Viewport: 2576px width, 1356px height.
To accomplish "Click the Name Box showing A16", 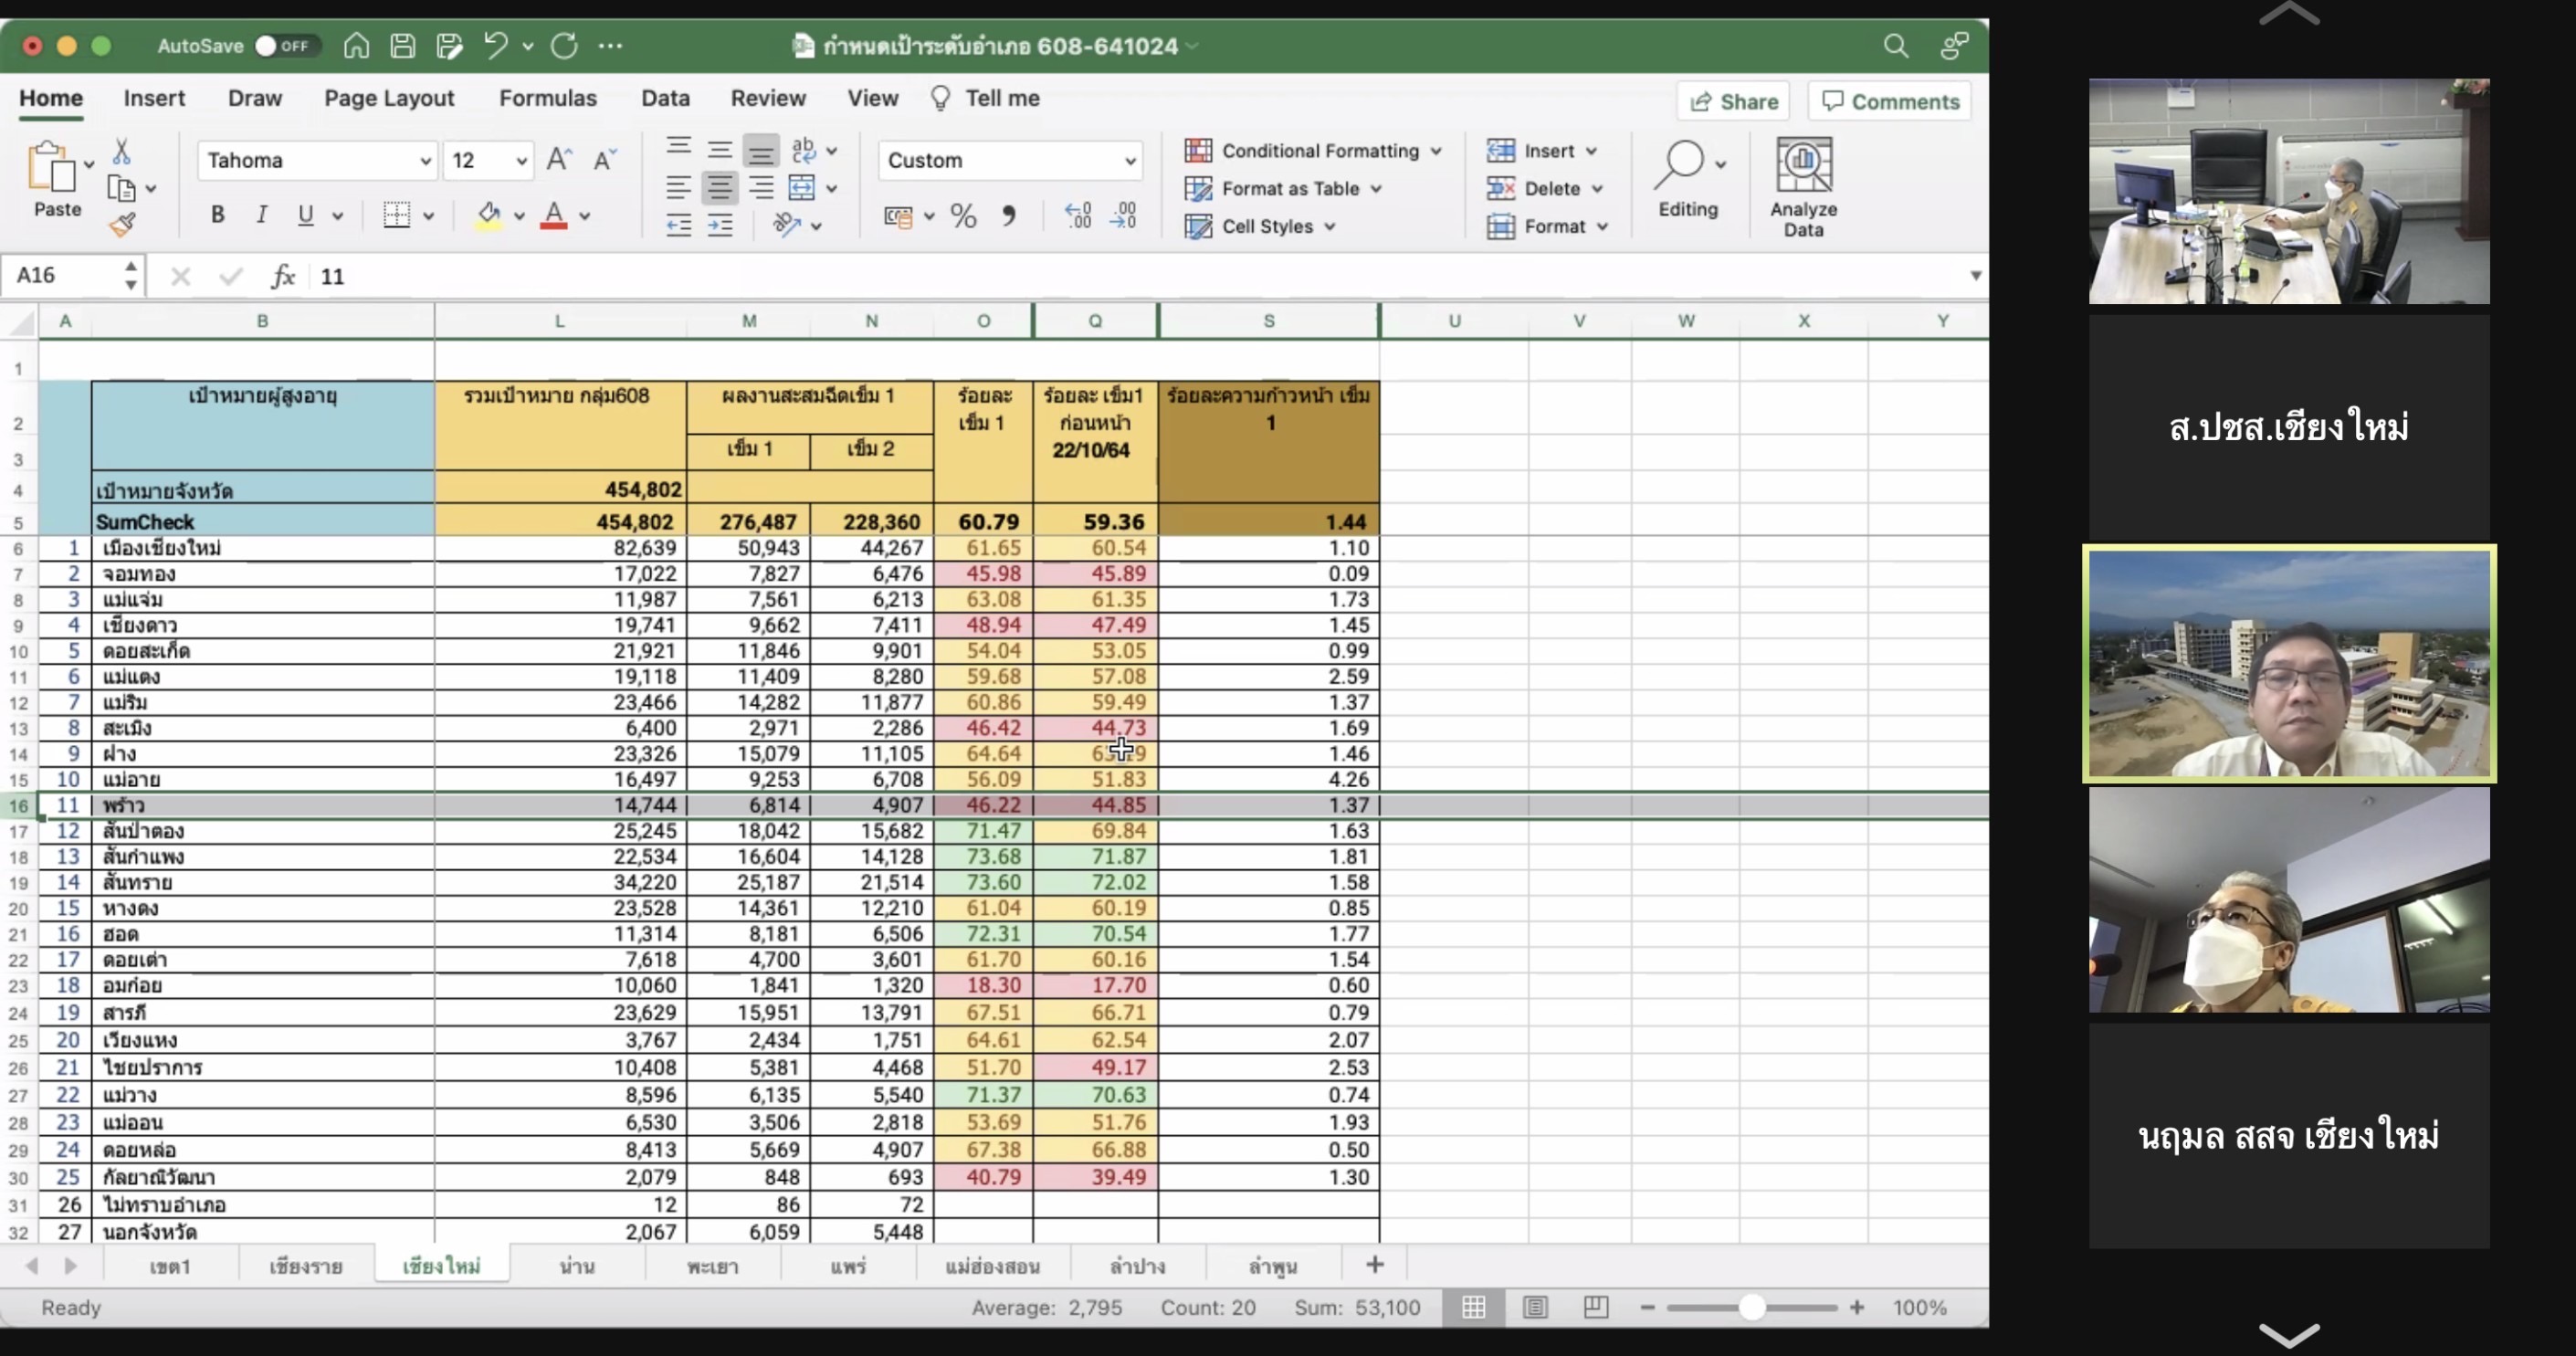I will point(72,275).
